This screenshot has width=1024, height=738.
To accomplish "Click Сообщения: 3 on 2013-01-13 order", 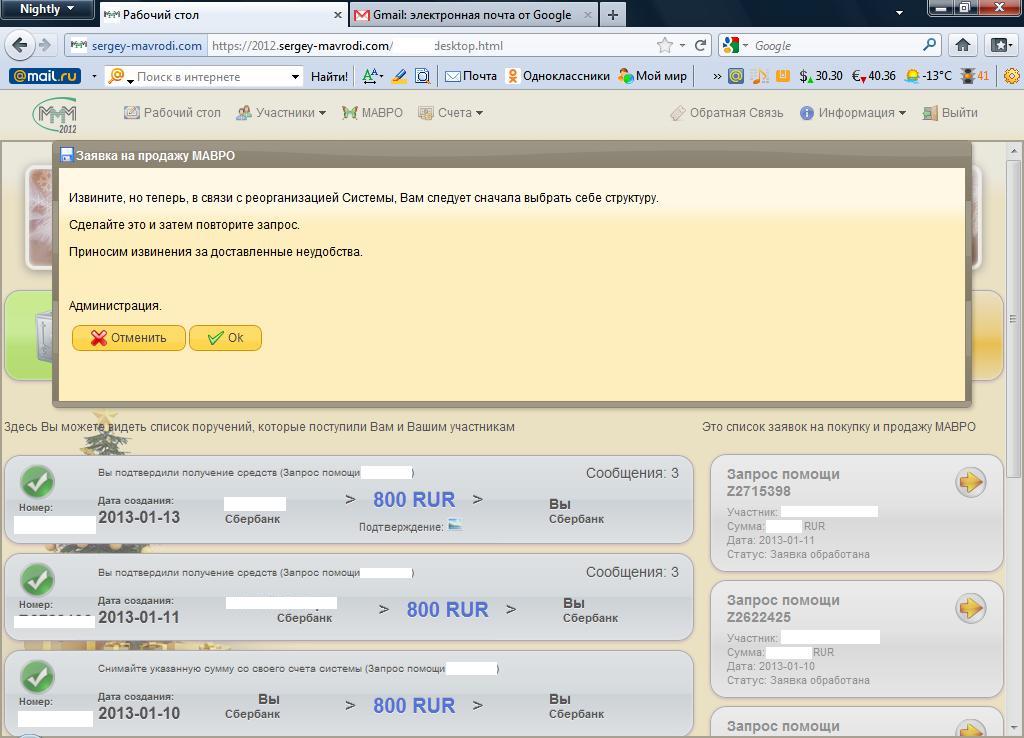I will click(x=632, y=473).
